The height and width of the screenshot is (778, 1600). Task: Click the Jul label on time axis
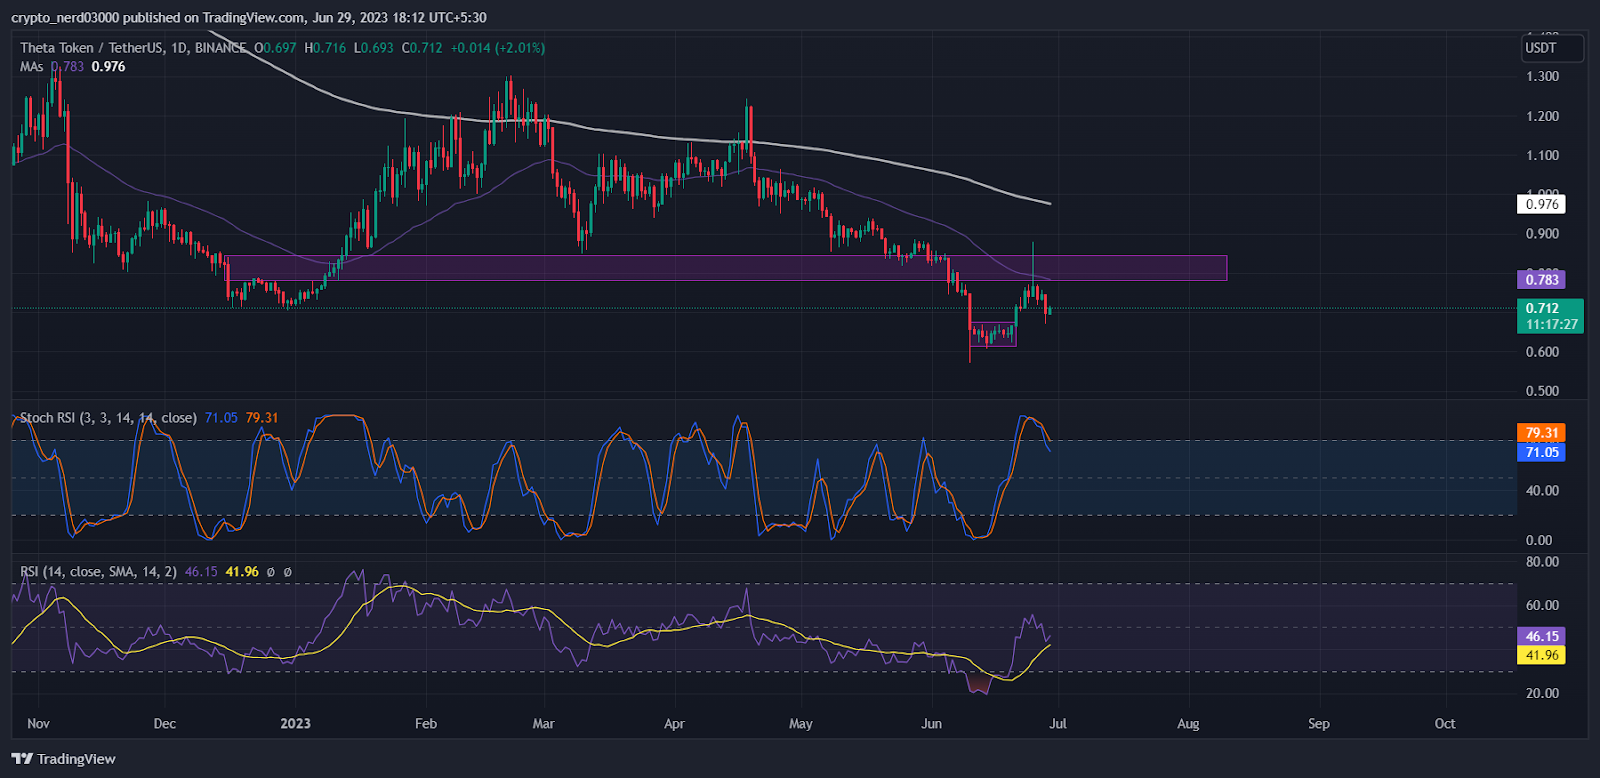click(x=1058, y=724)
